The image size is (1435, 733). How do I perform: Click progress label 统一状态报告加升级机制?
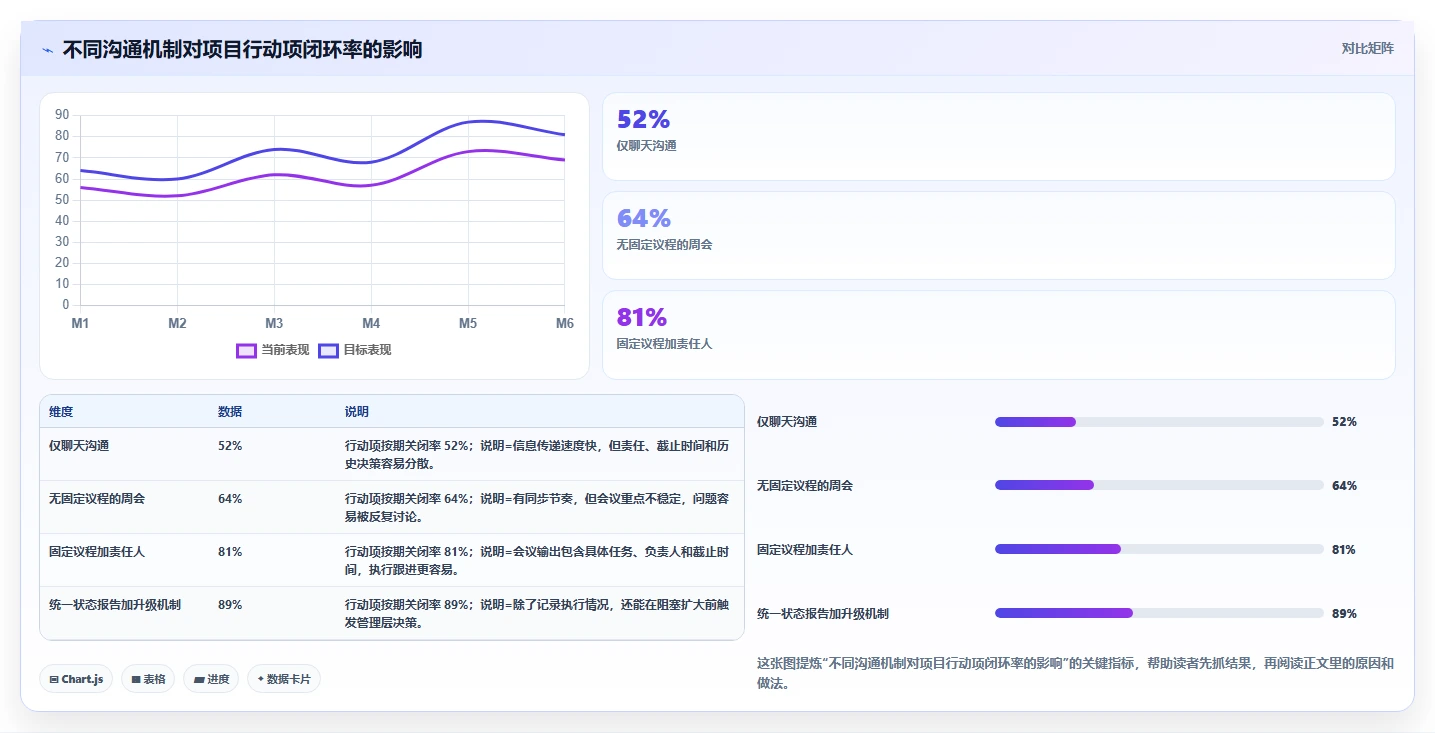tap(823, 613)
